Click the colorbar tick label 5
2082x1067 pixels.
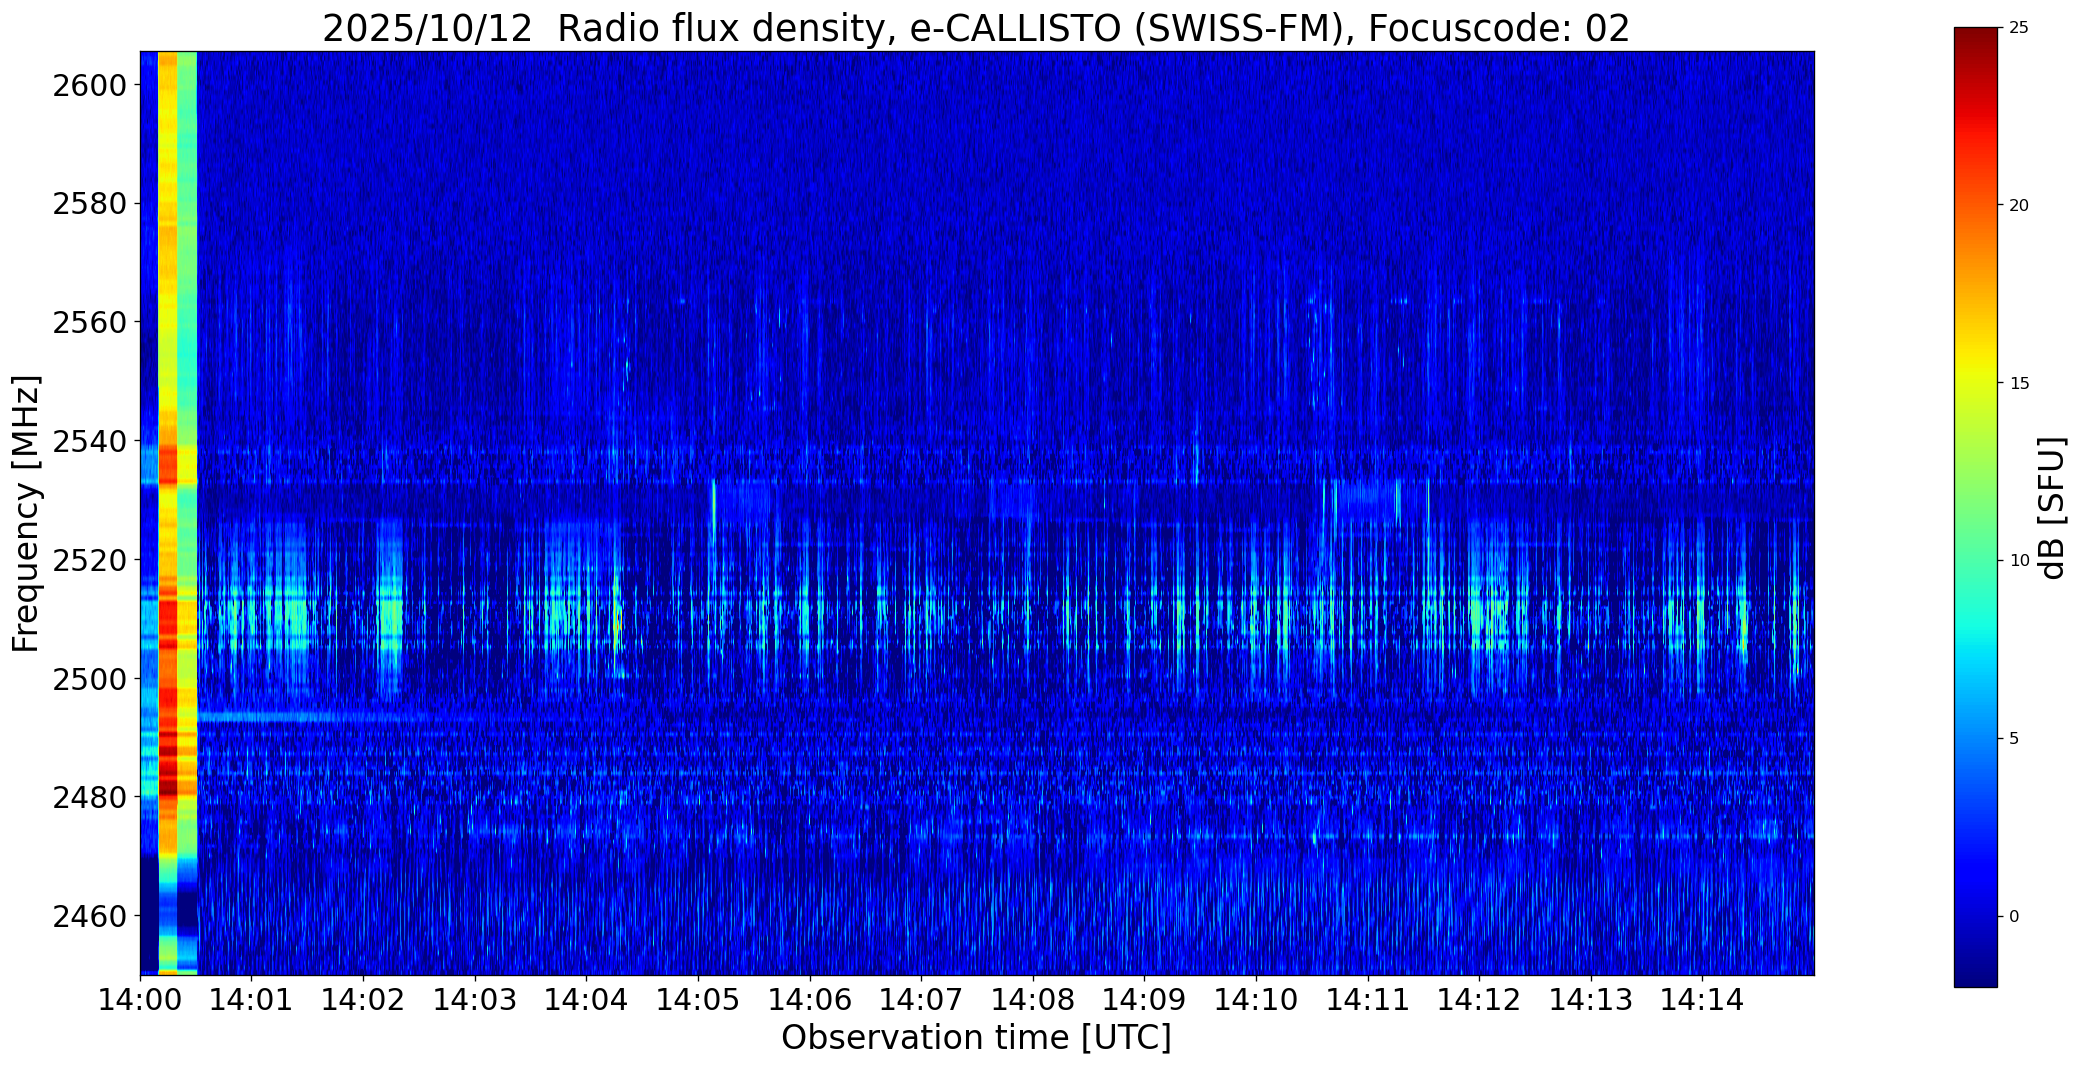point(2014,739)
